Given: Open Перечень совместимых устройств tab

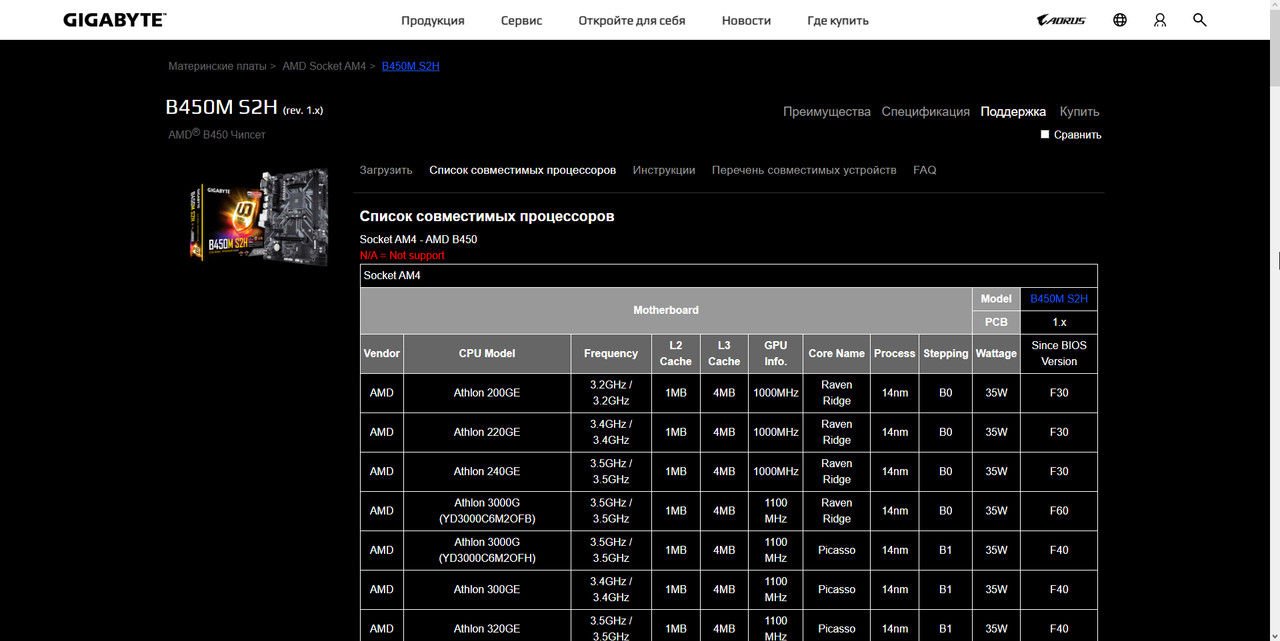Looking at the screenshot, I should click(x=804, y=170).
